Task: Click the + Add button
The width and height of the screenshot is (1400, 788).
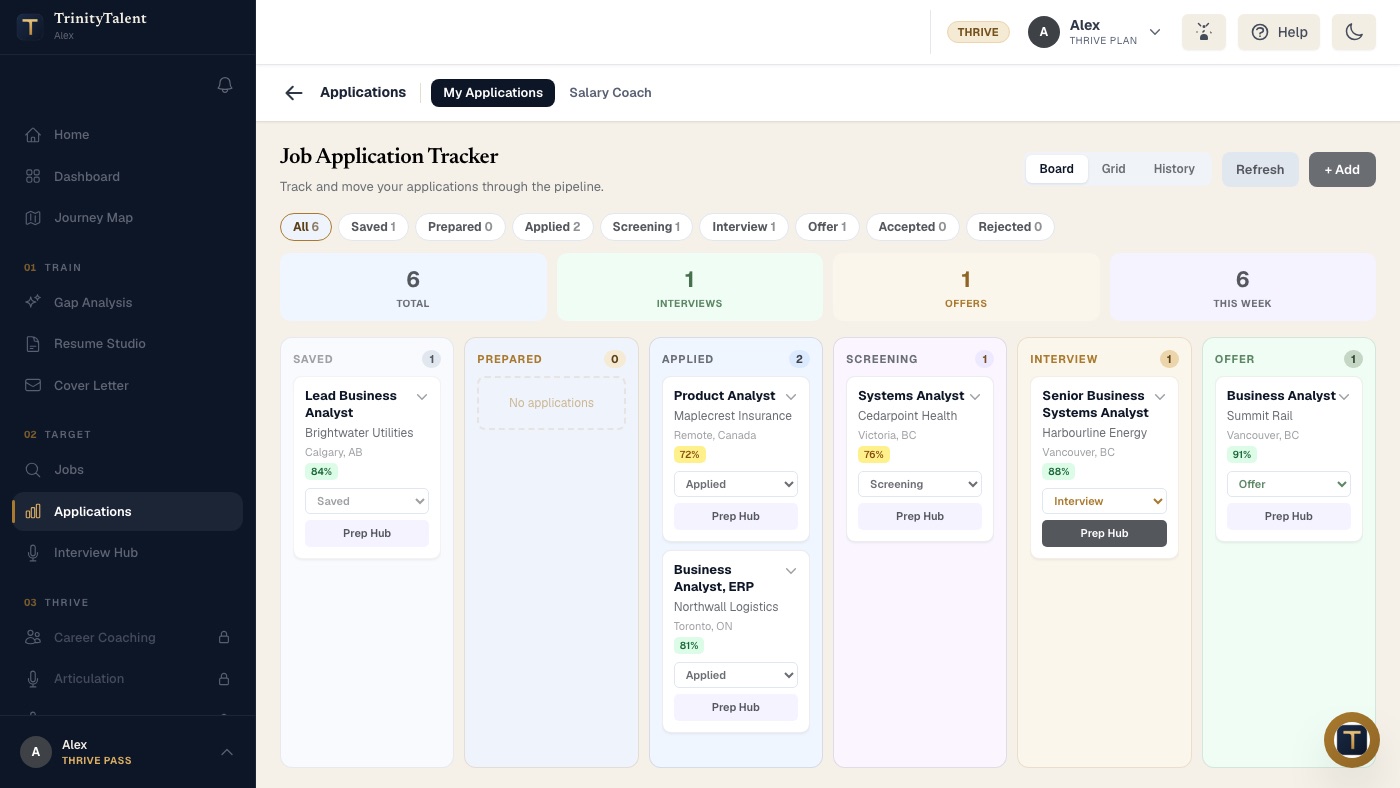Action: point(1342,169)
